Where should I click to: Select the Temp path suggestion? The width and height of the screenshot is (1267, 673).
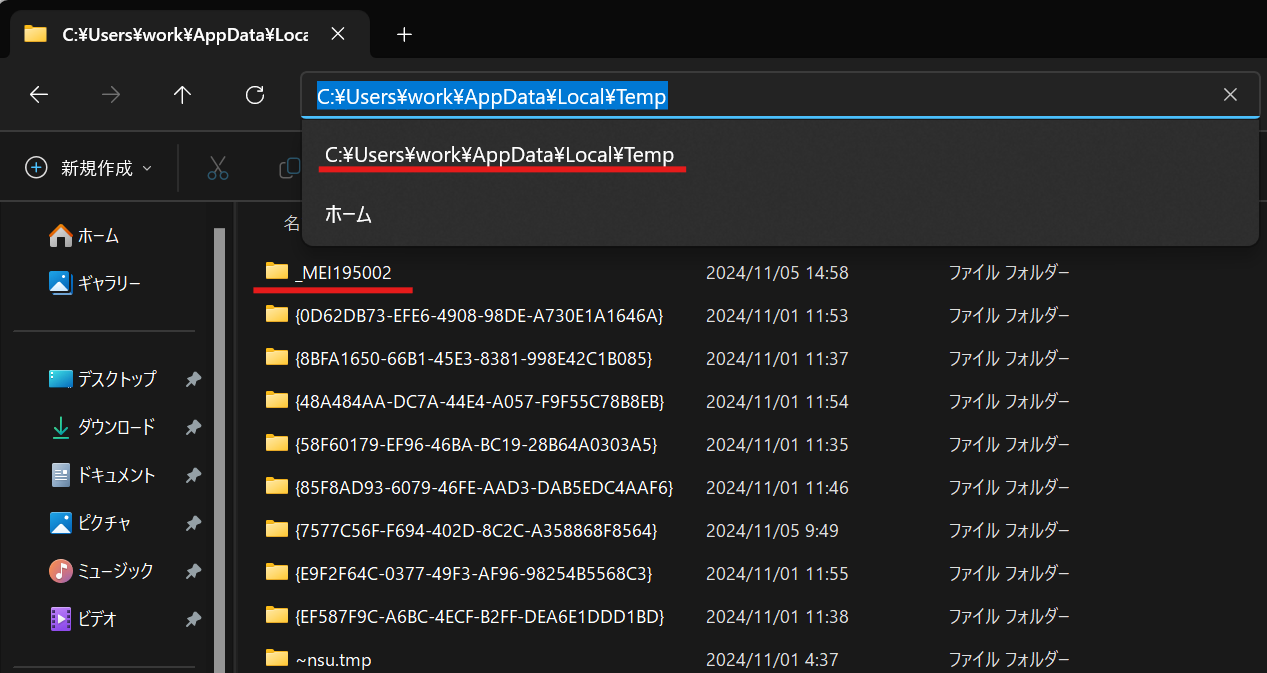(x=499, y=155)
